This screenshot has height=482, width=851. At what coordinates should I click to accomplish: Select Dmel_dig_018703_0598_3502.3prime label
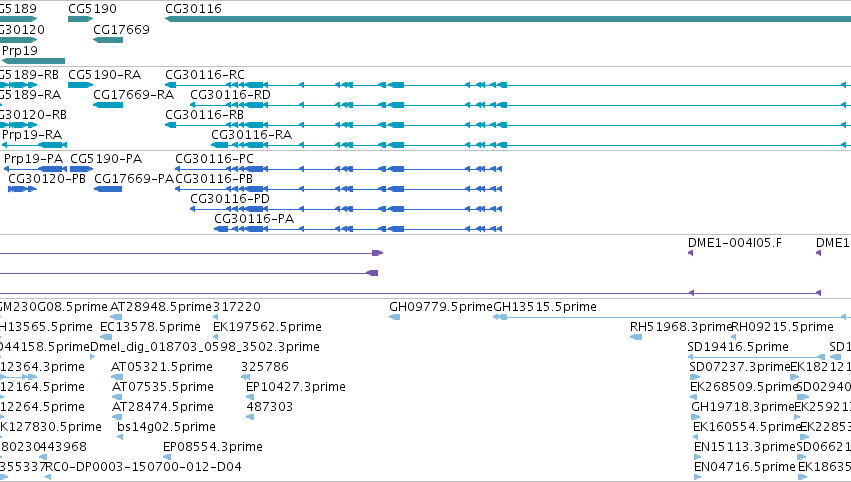point(205,347)
